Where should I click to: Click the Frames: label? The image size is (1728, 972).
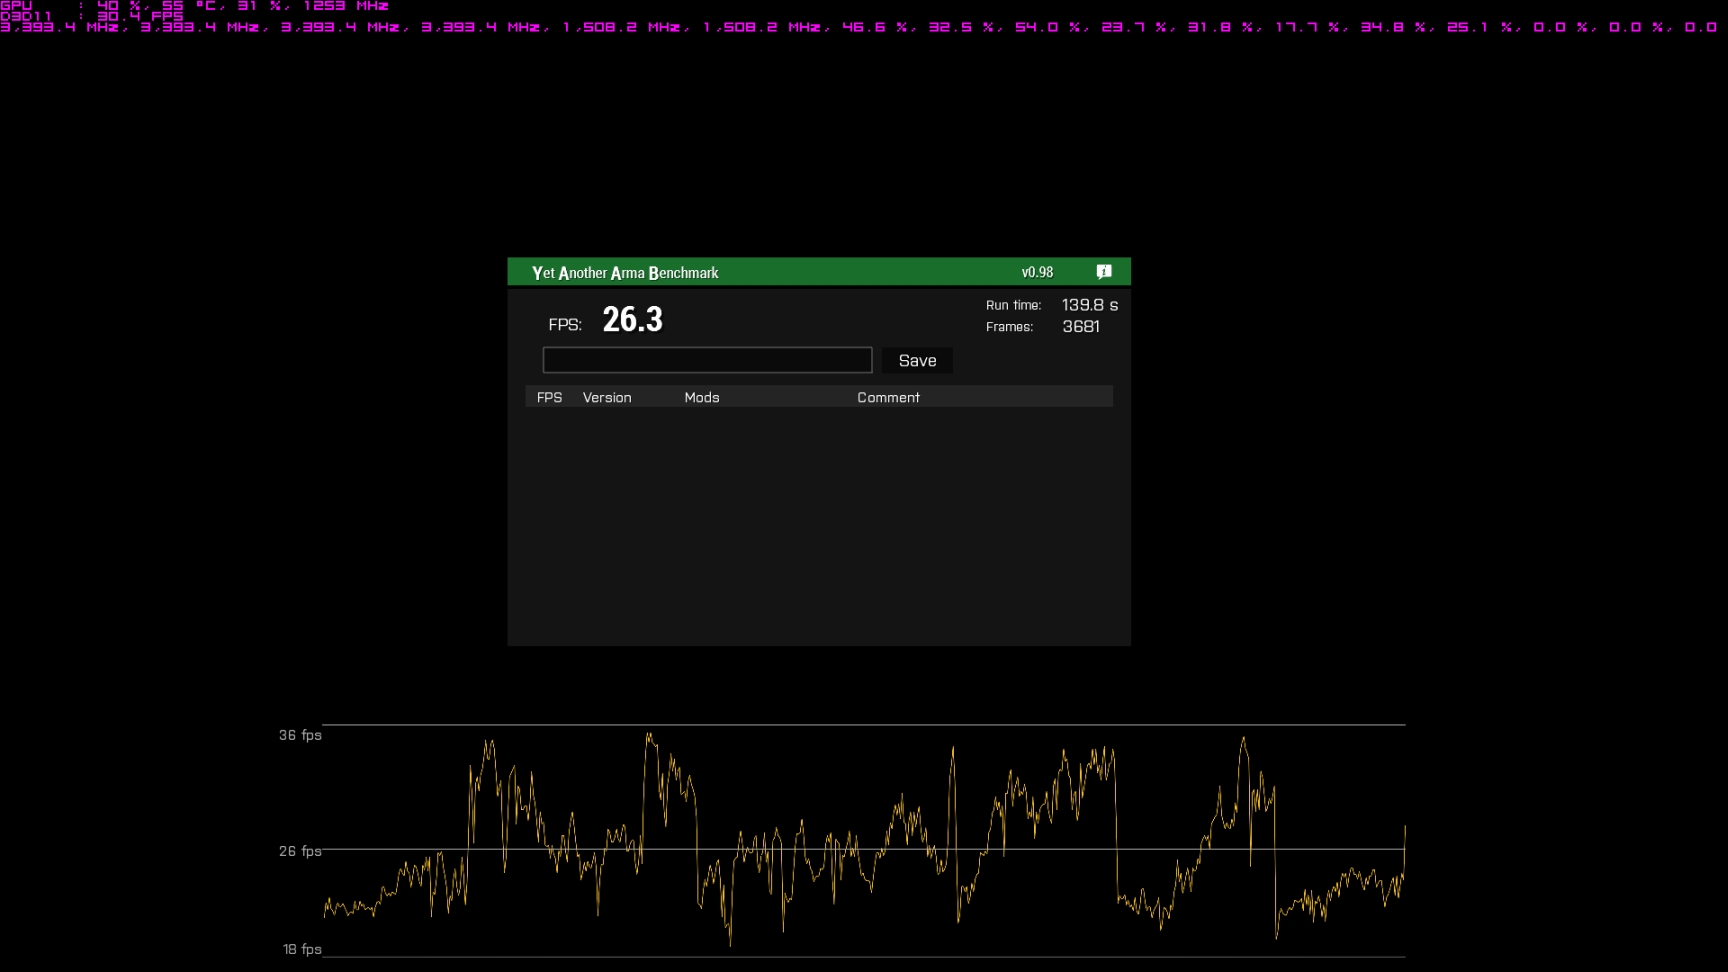(1009, 327)
